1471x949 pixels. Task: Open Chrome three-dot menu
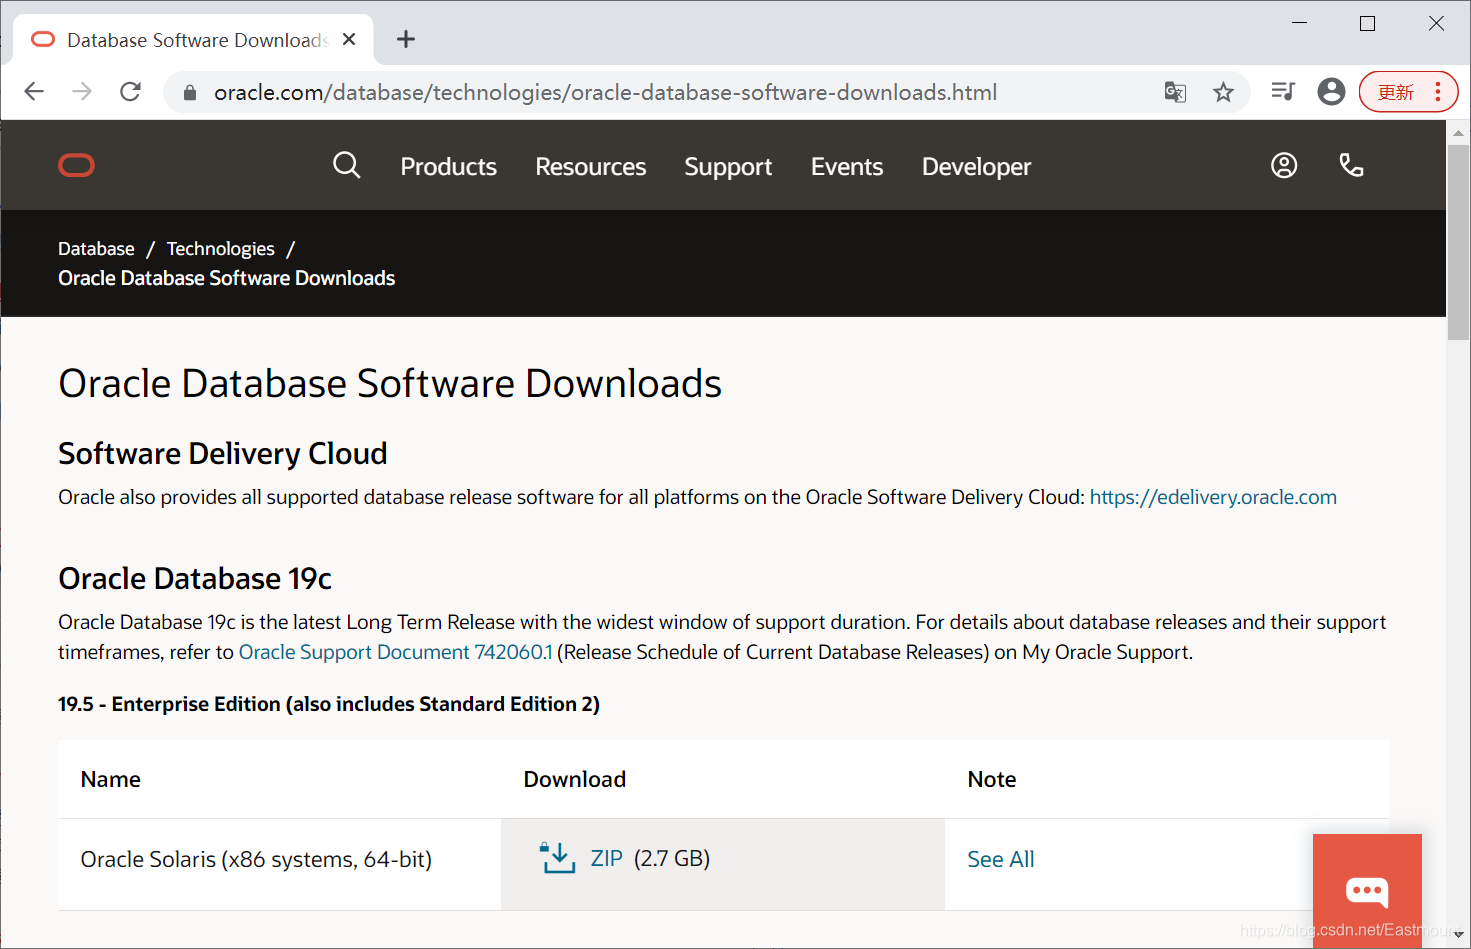pos(1438,92)
